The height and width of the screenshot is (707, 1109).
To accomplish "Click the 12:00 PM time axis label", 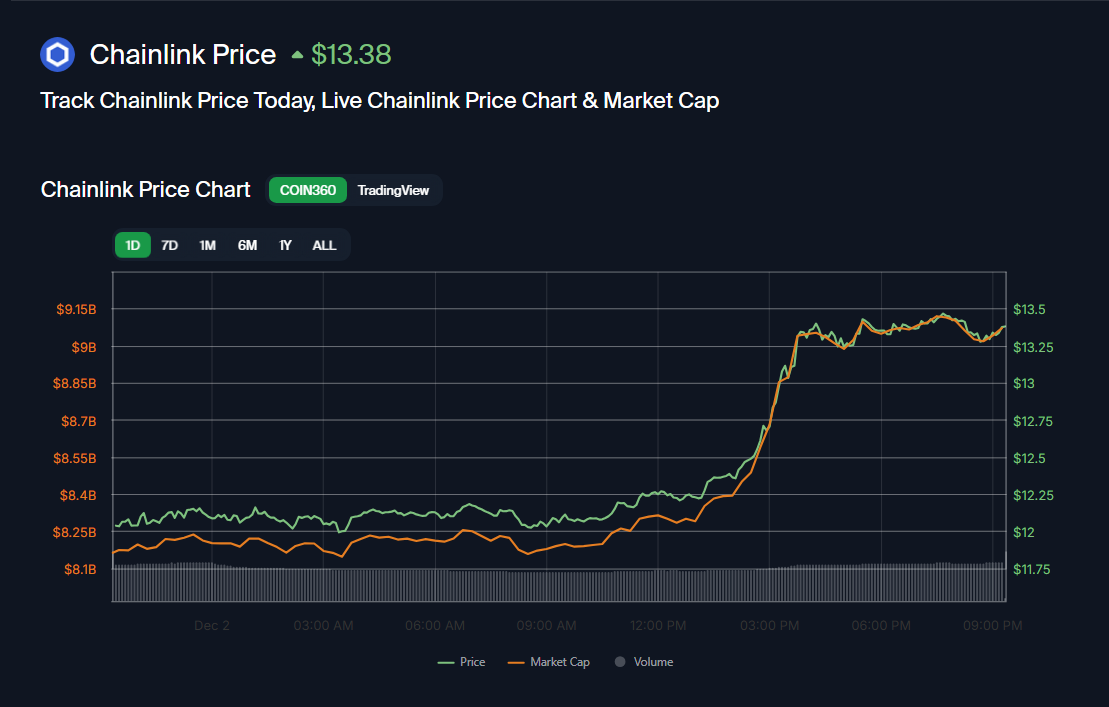I will (x=658, y=626).
